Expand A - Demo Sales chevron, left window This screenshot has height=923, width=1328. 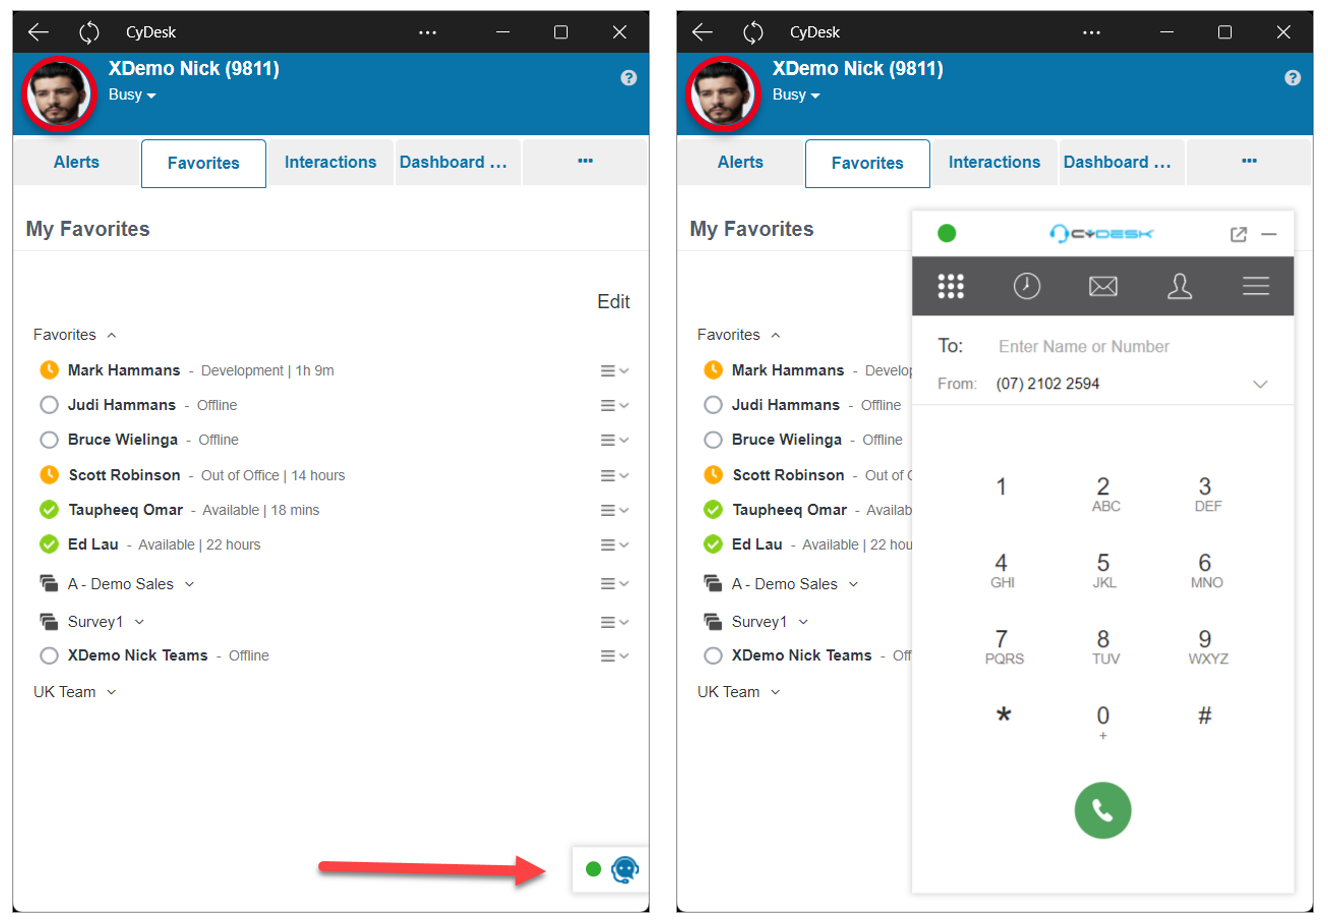click(x=190, y=584)
